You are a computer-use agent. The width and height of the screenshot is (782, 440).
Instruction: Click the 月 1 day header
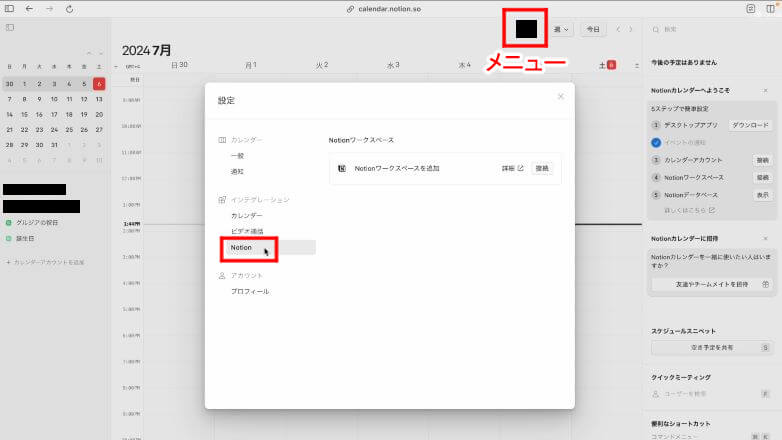click(x=250, y=65)
